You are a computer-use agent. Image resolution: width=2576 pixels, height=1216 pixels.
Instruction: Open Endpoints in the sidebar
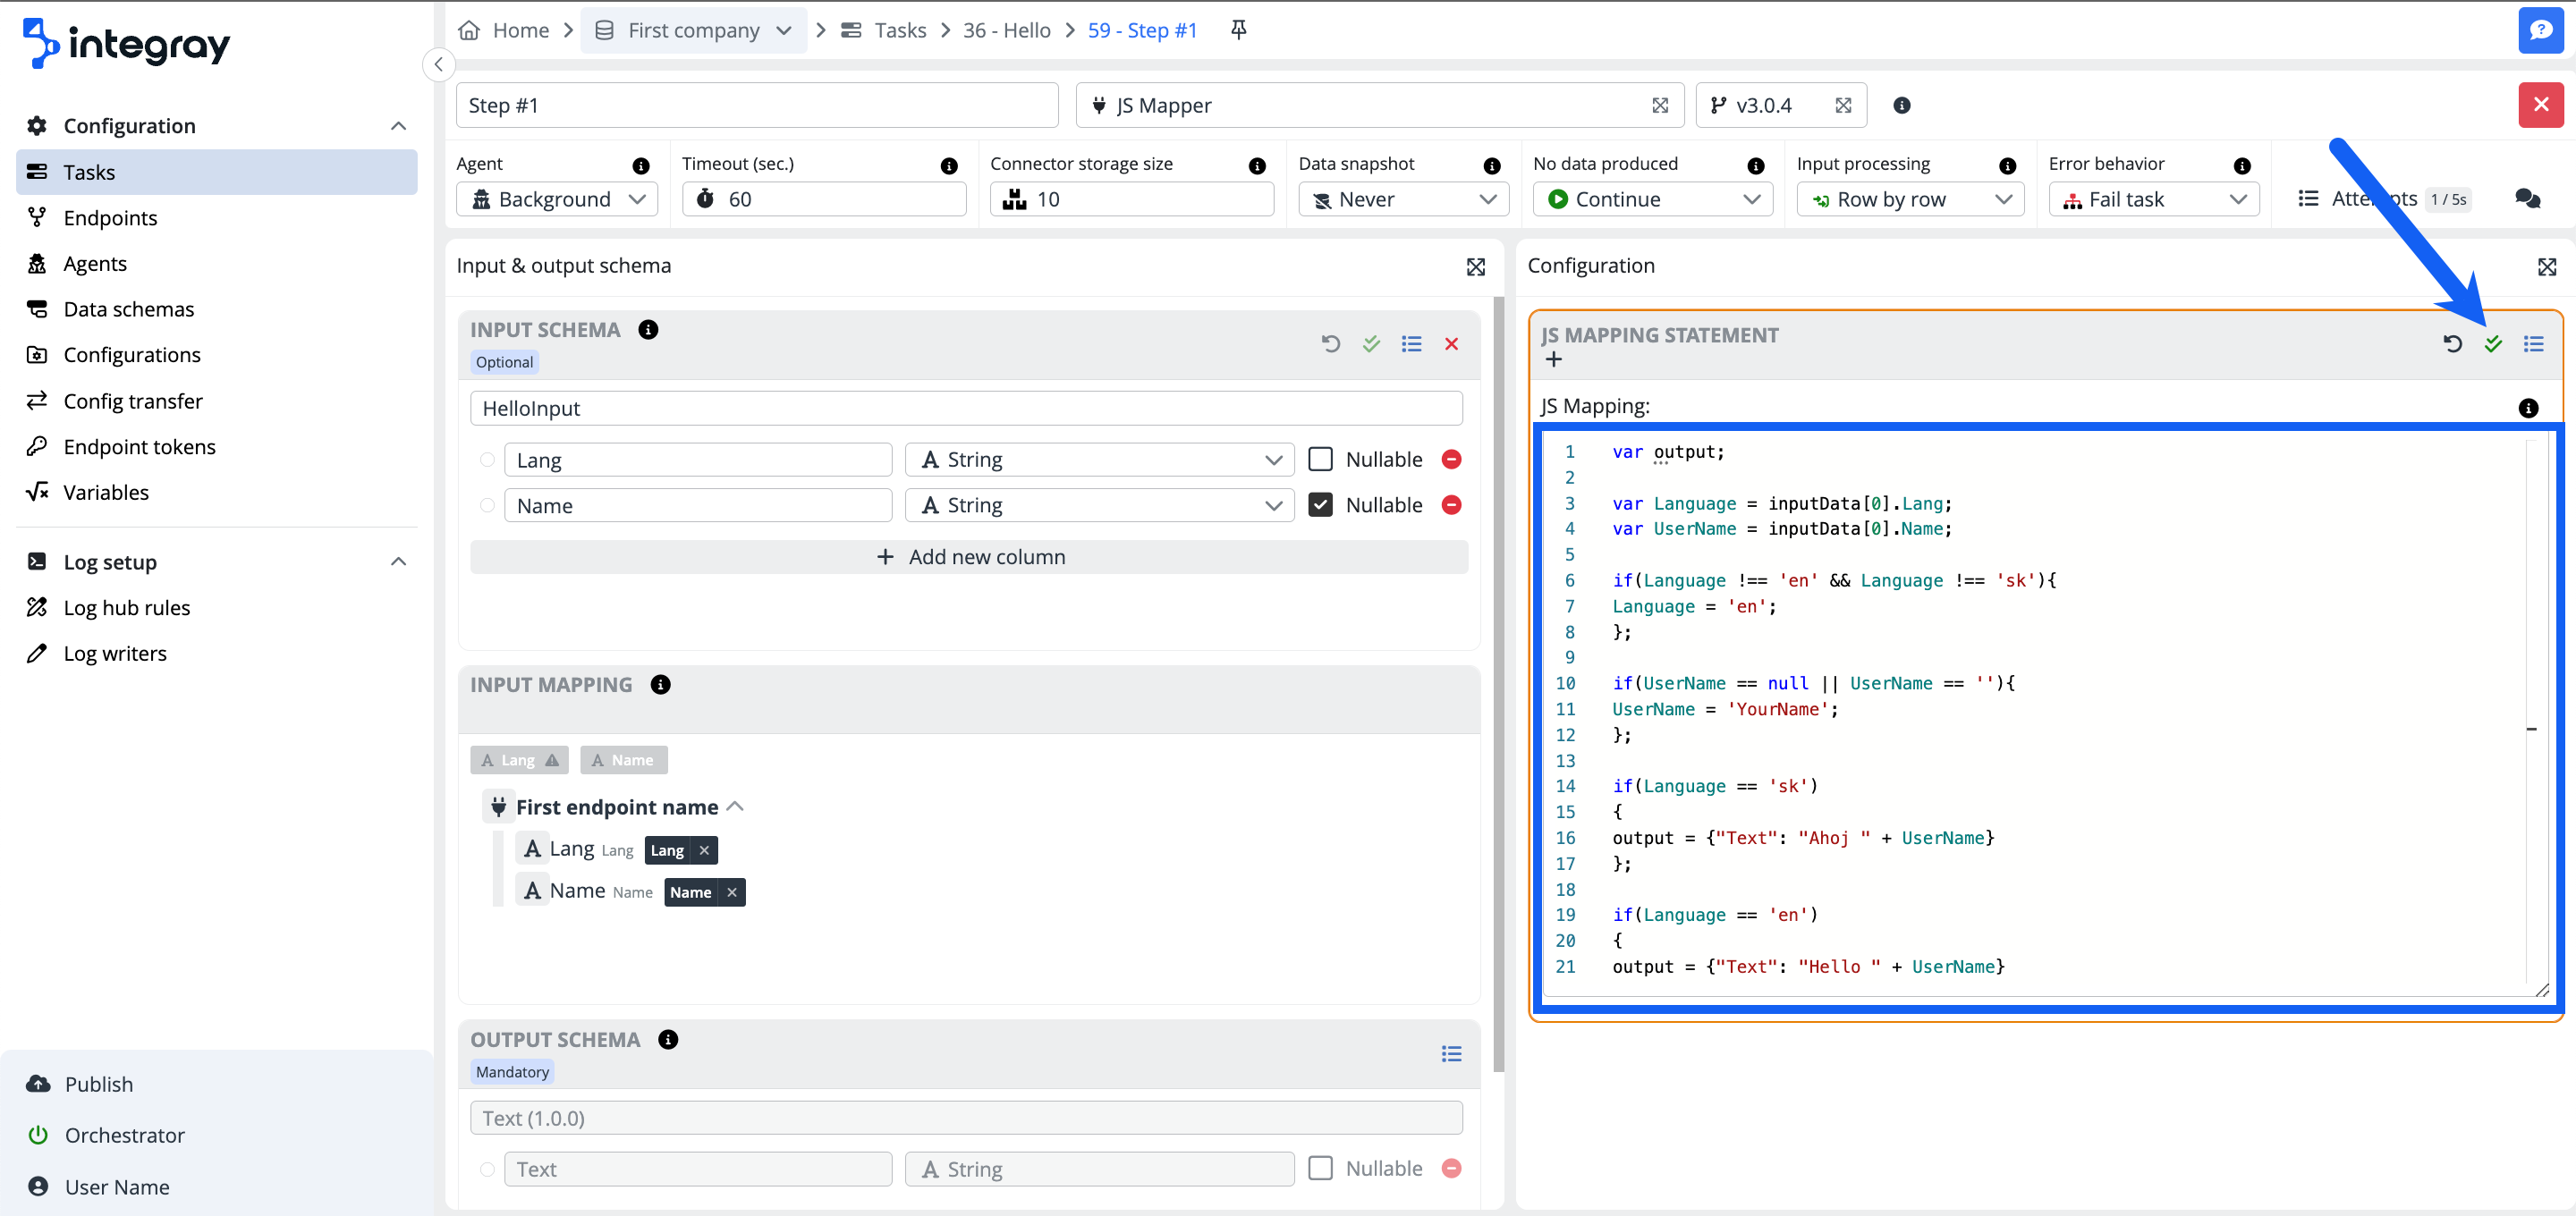110,218
